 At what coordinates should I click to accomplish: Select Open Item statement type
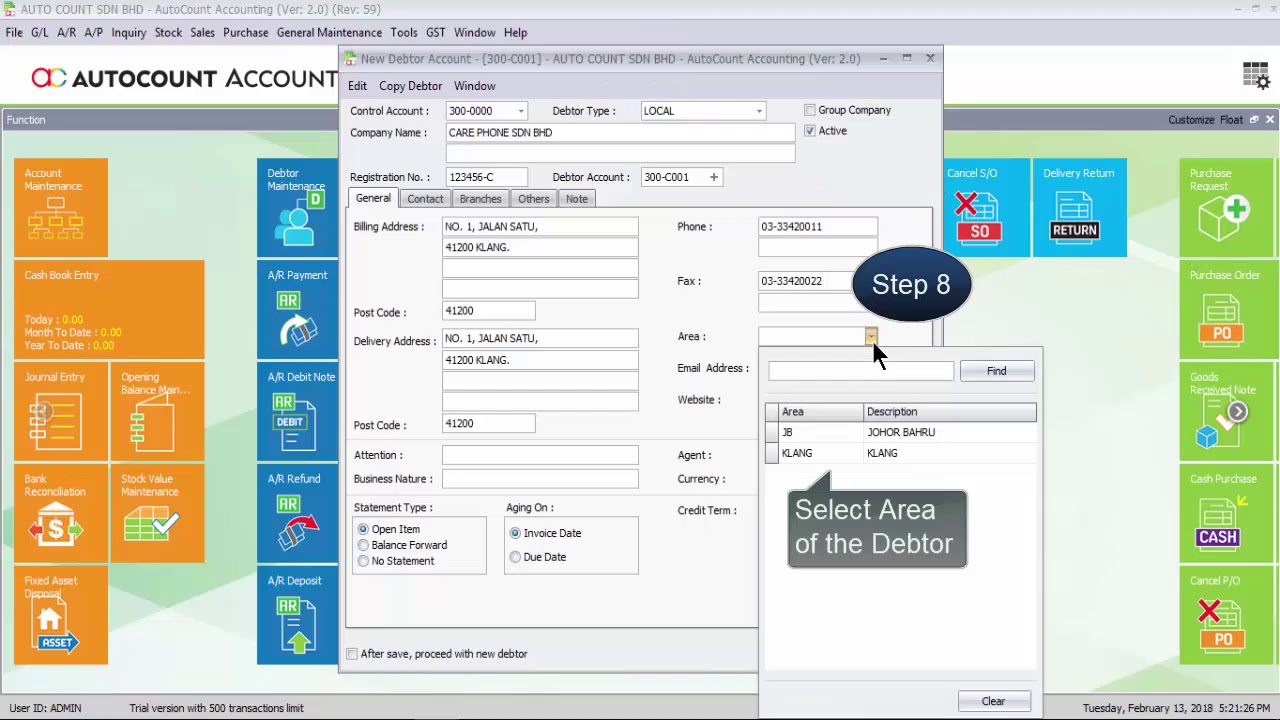pos(364,529)
